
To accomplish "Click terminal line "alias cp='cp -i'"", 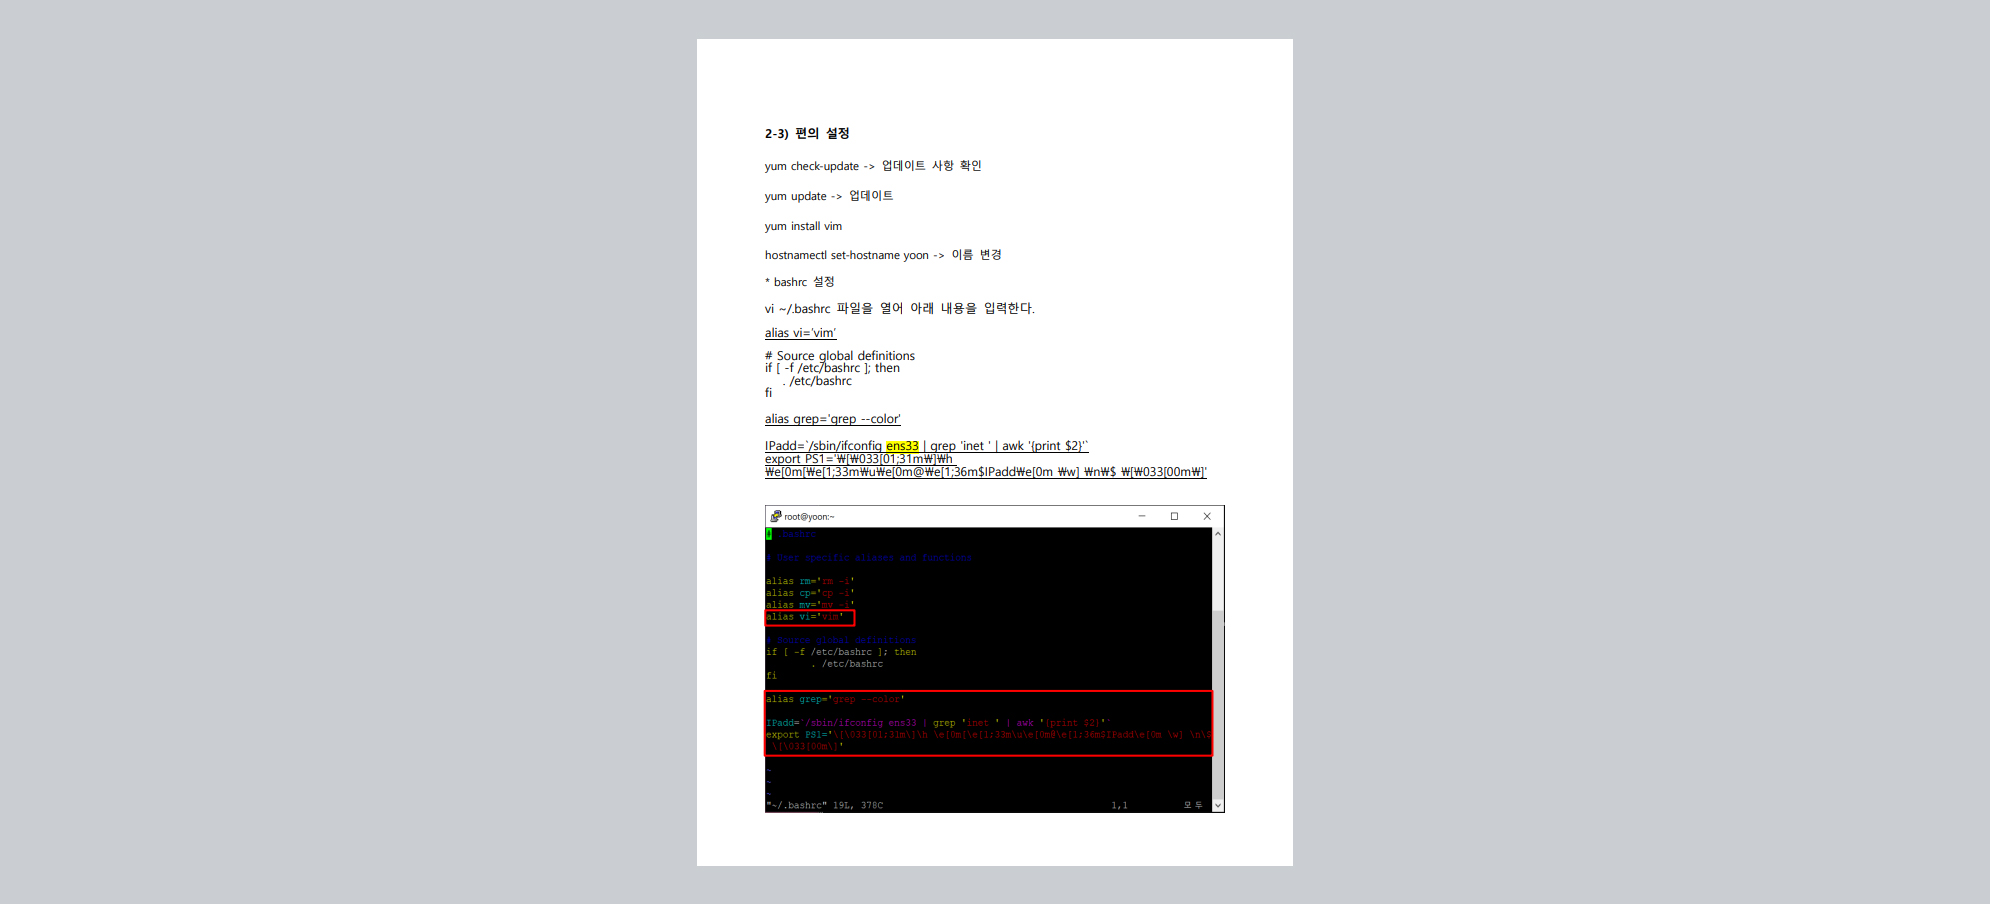I will [810, 593].
